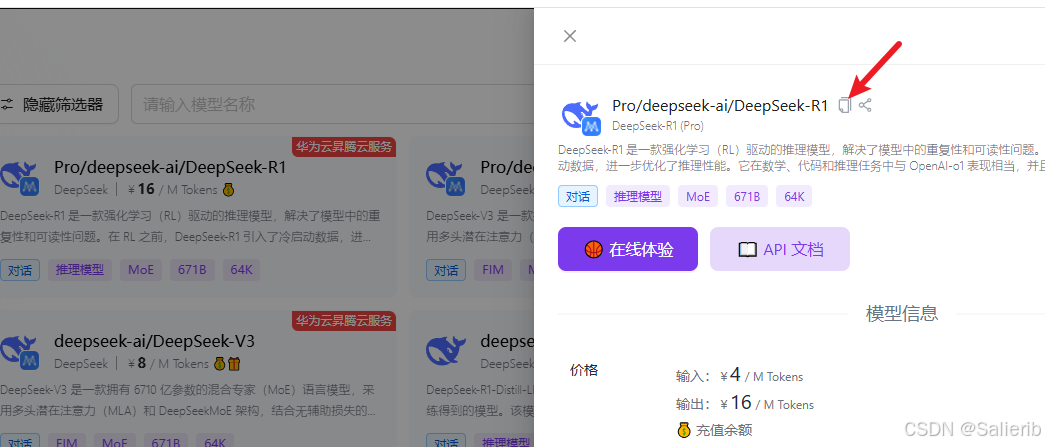The image size is (1045, 447).
Task: Click whale logo on deepseek-ai/DeepSeek-V3 card
Action: pyautogui.click(x=21, y=352)
